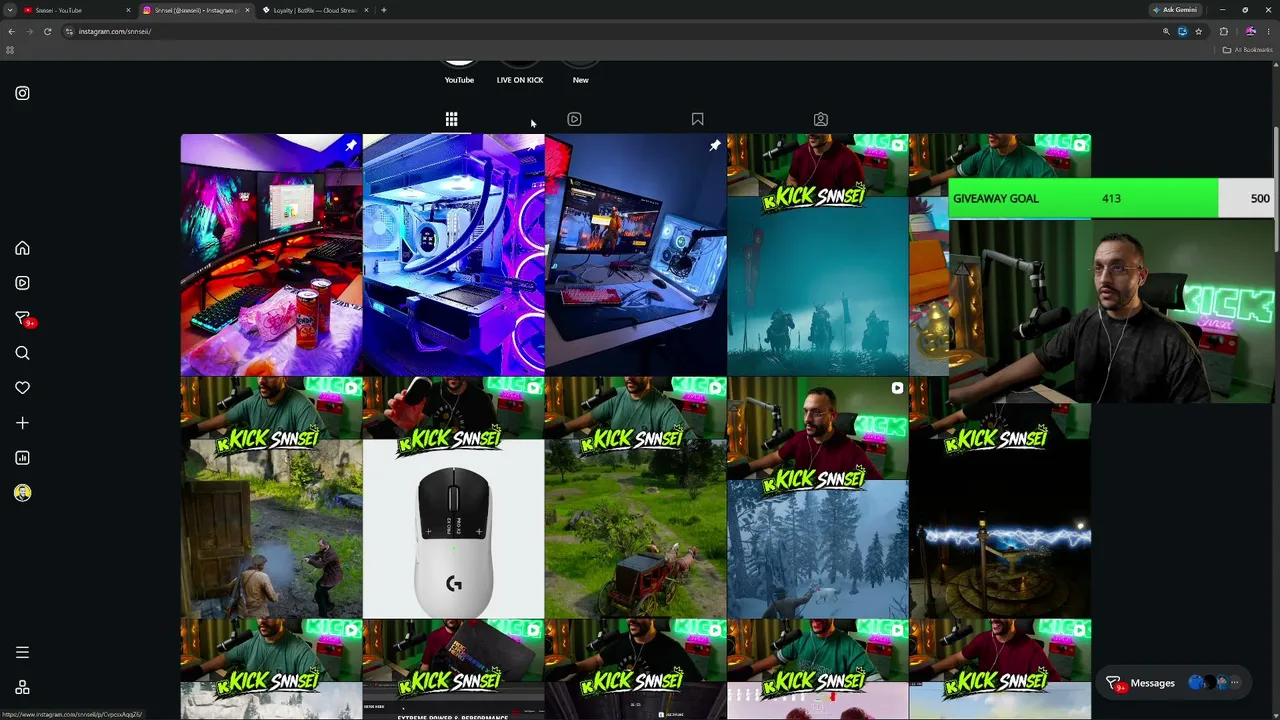Click the Instagram logo in the sidebar

(22, 93)
